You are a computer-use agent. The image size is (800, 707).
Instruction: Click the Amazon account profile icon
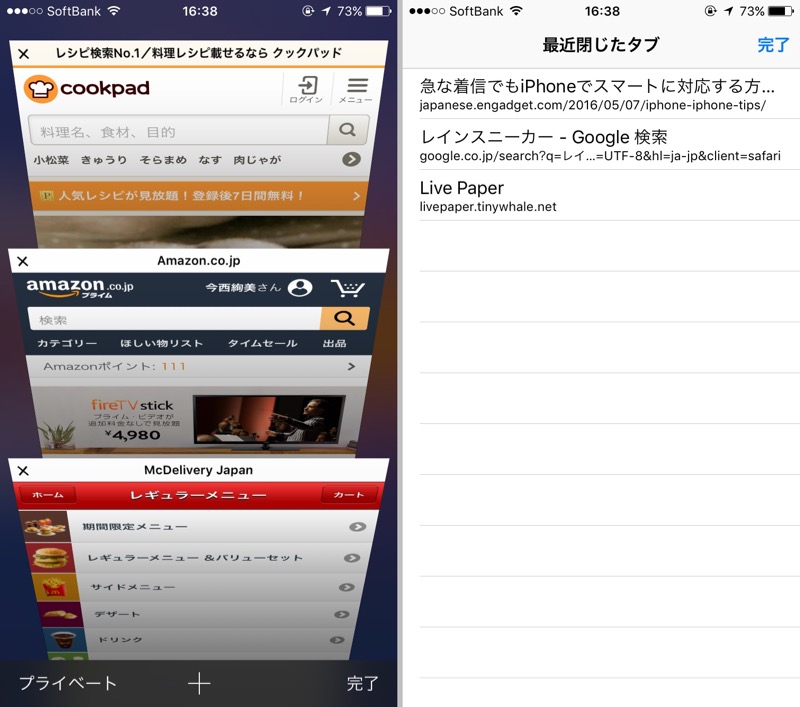300,288
